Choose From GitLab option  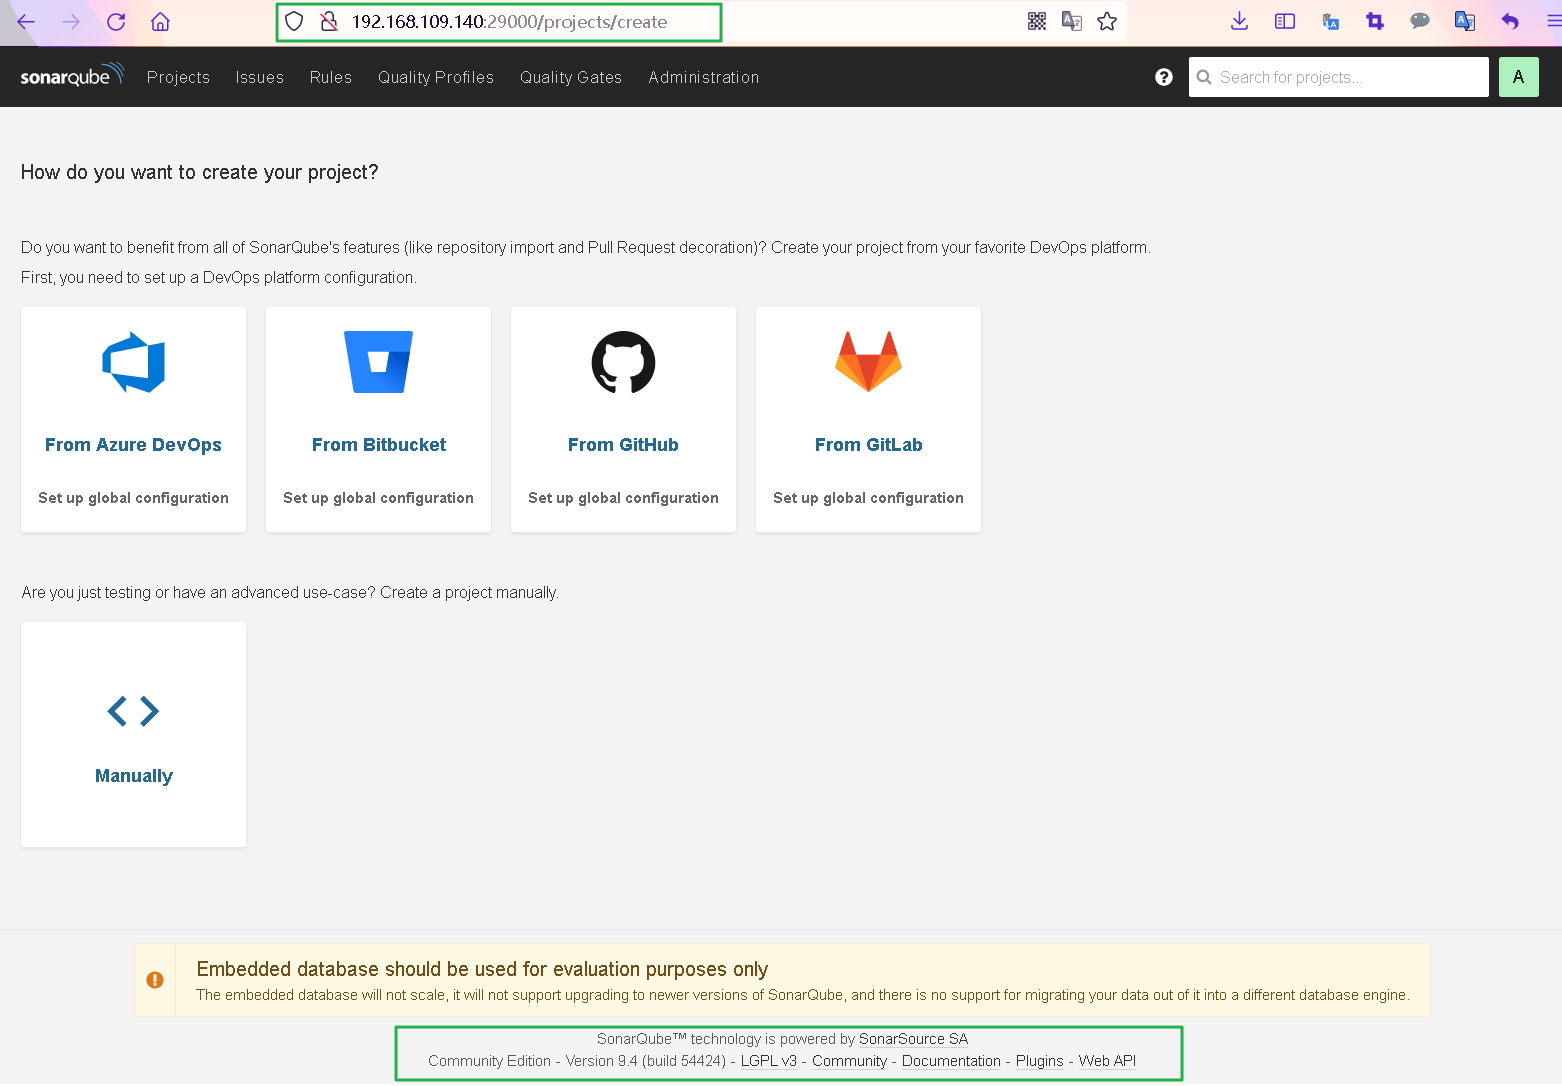point(868,445)
